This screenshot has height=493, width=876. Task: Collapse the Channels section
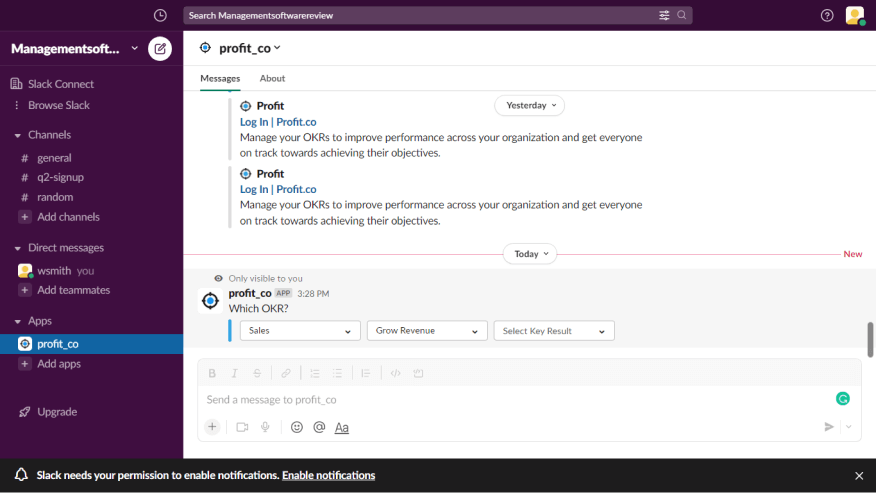coord(17,135)
